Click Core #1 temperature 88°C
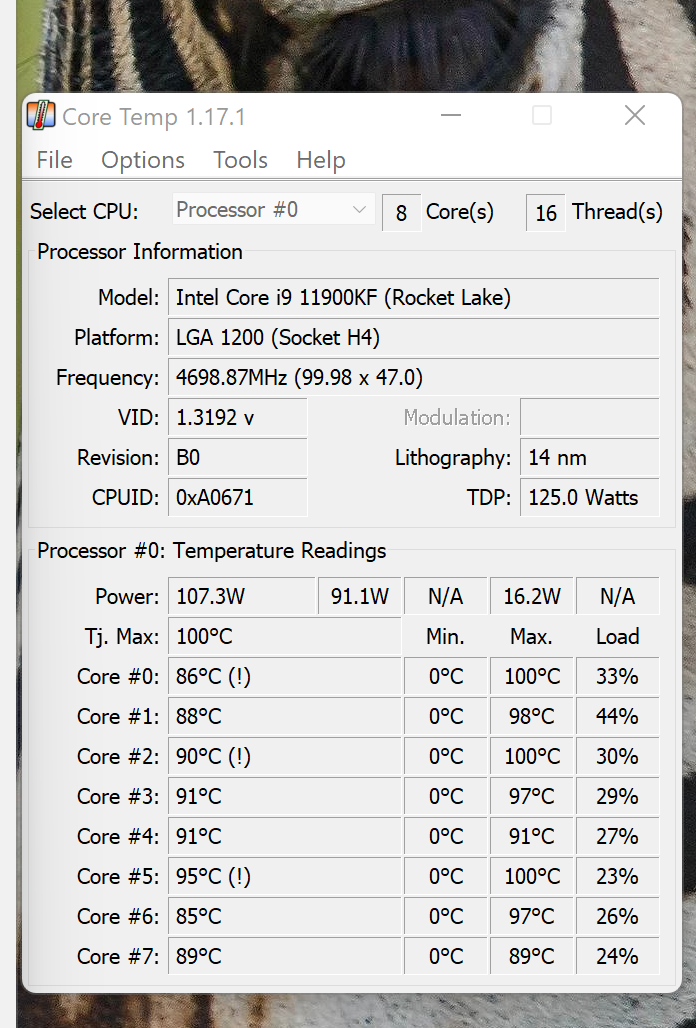 284,717
